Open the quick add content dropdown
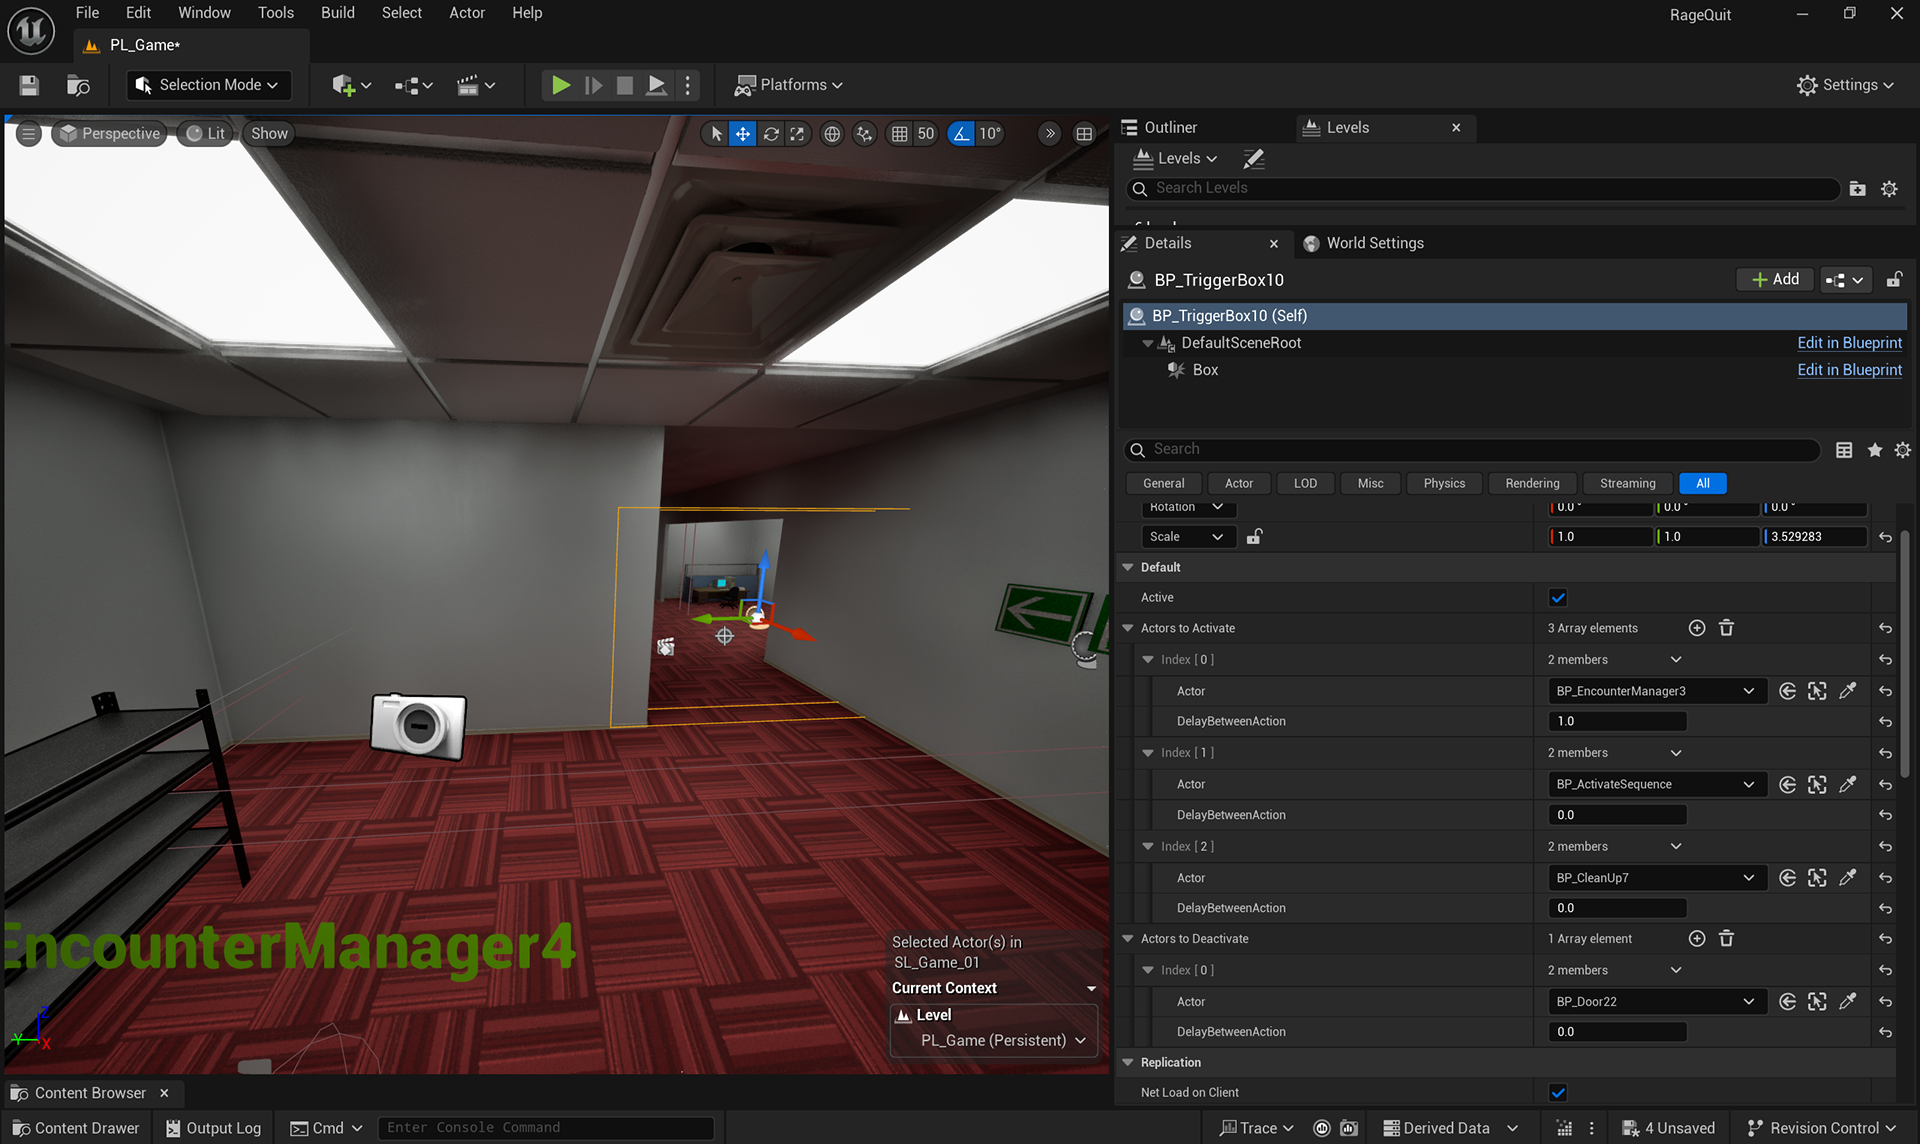The width and height of the screenshot is (1920, 1144). pos(352,85)
